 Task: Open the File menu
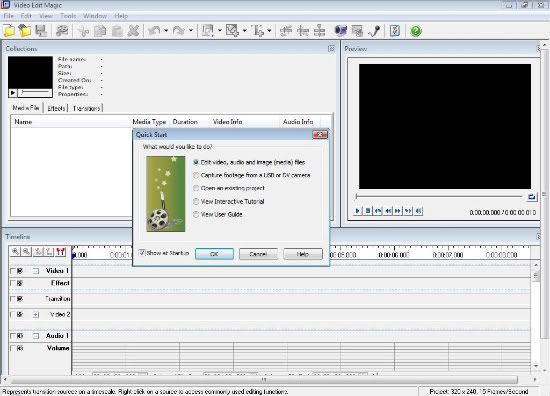click(8, 16)
